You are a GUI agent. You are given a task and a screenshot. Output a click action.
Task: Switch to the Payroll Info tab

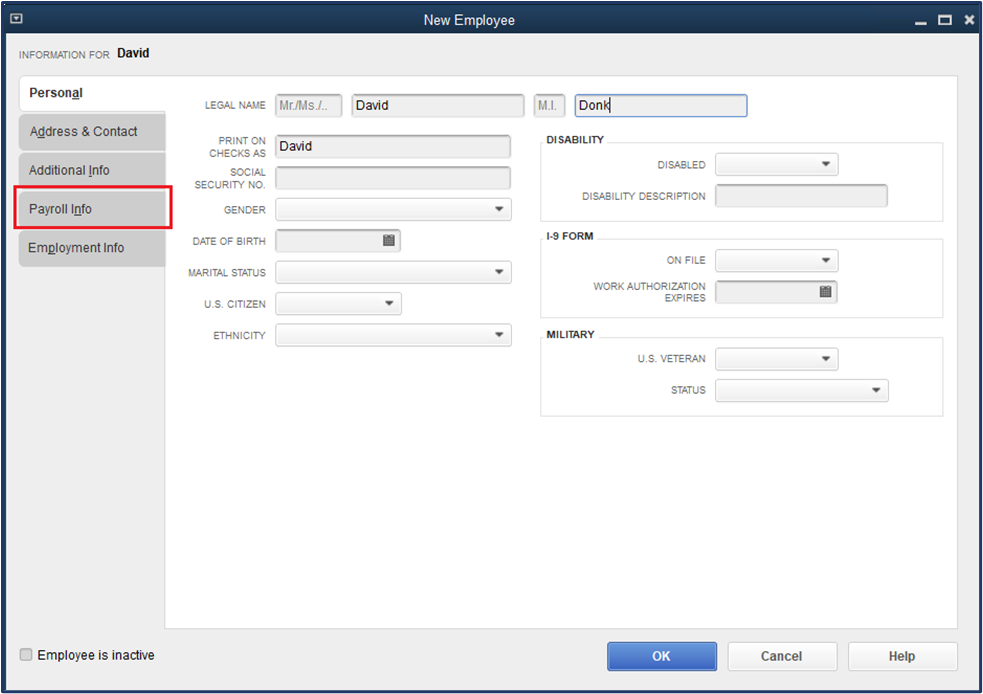point(92,209)
